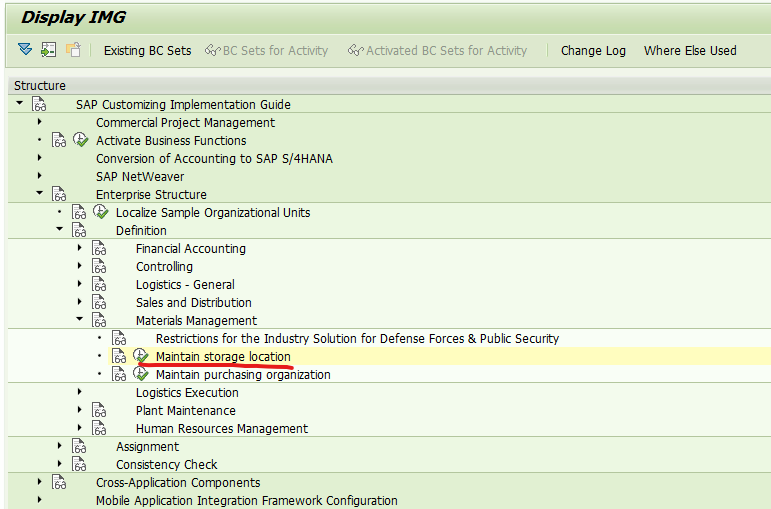771x509 pixels.
Task: Open documentation icon for SAP Customizing Implementation Guide
Action: 39,104
